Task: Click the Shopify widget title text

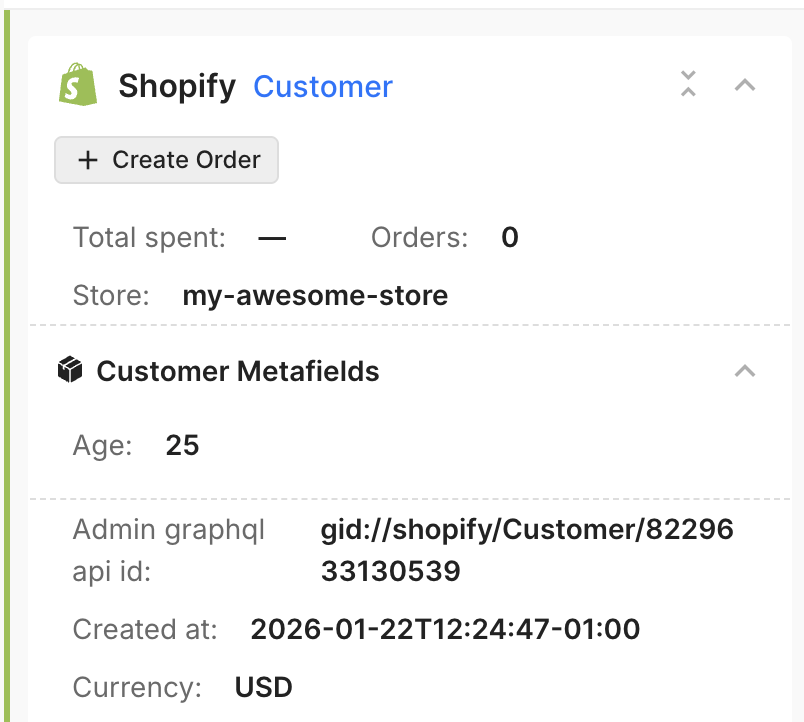Action: 177,87
